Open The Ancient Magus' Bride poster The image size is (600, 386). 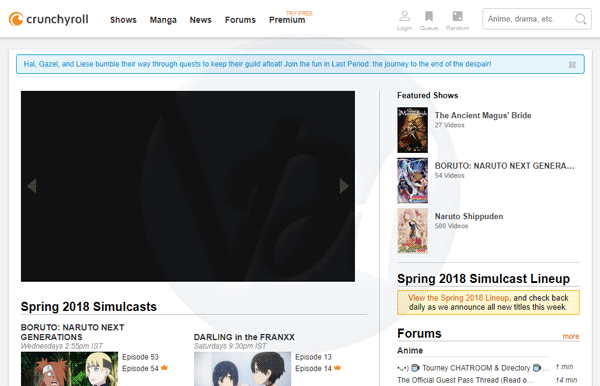412,130
